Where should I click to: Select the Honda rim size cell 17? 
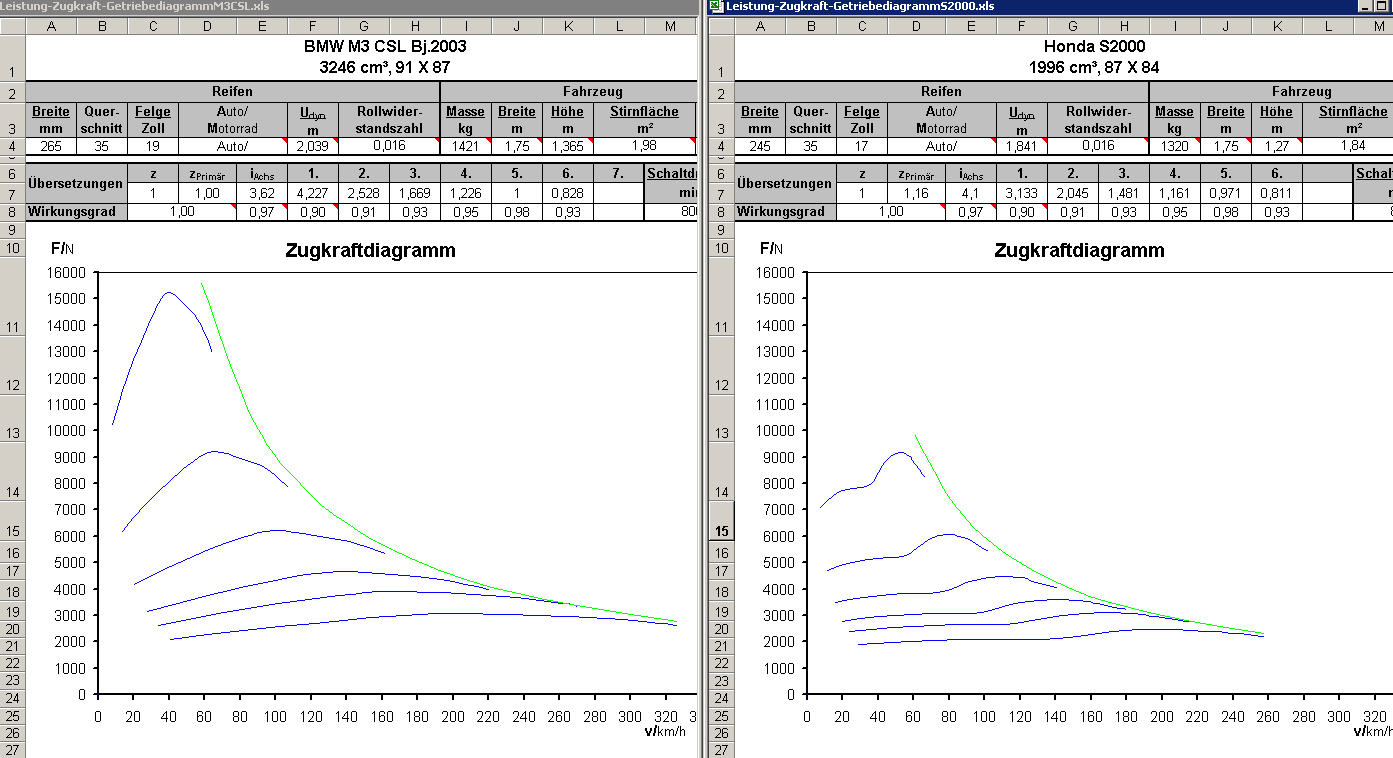pos(862,146)
